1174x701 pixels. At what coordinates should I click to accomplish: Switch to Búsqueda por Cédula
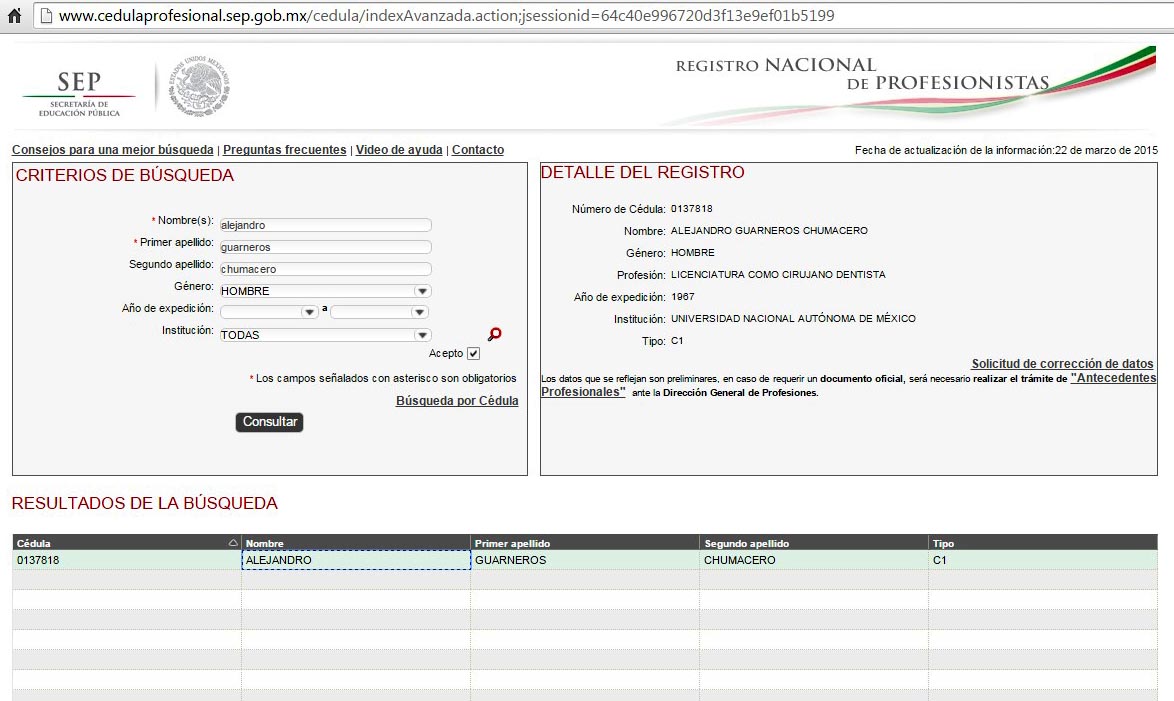457,401
